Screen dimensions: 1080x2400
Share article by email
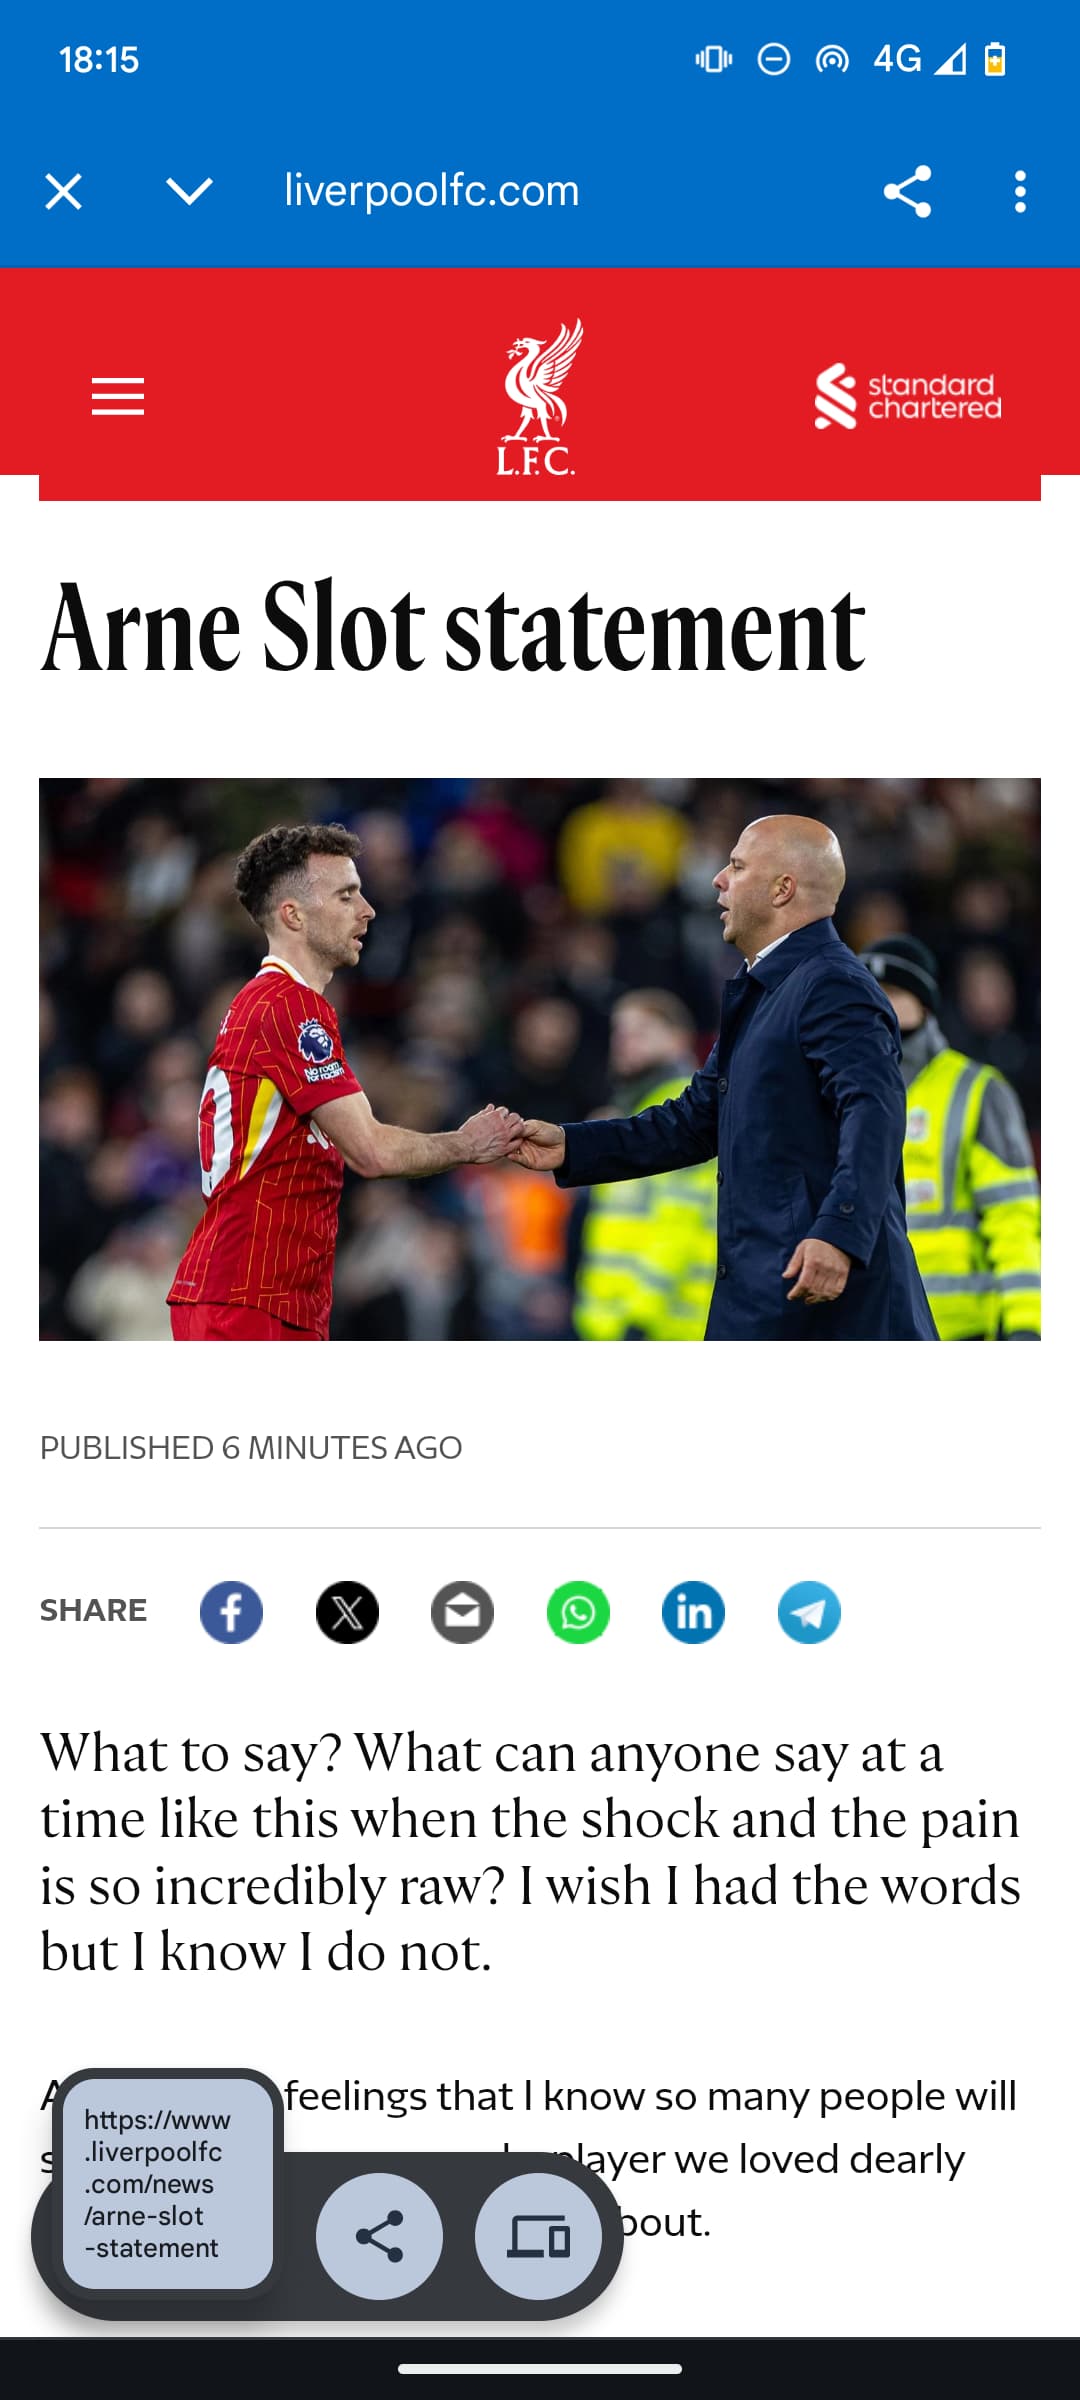tap(462, 1612)
